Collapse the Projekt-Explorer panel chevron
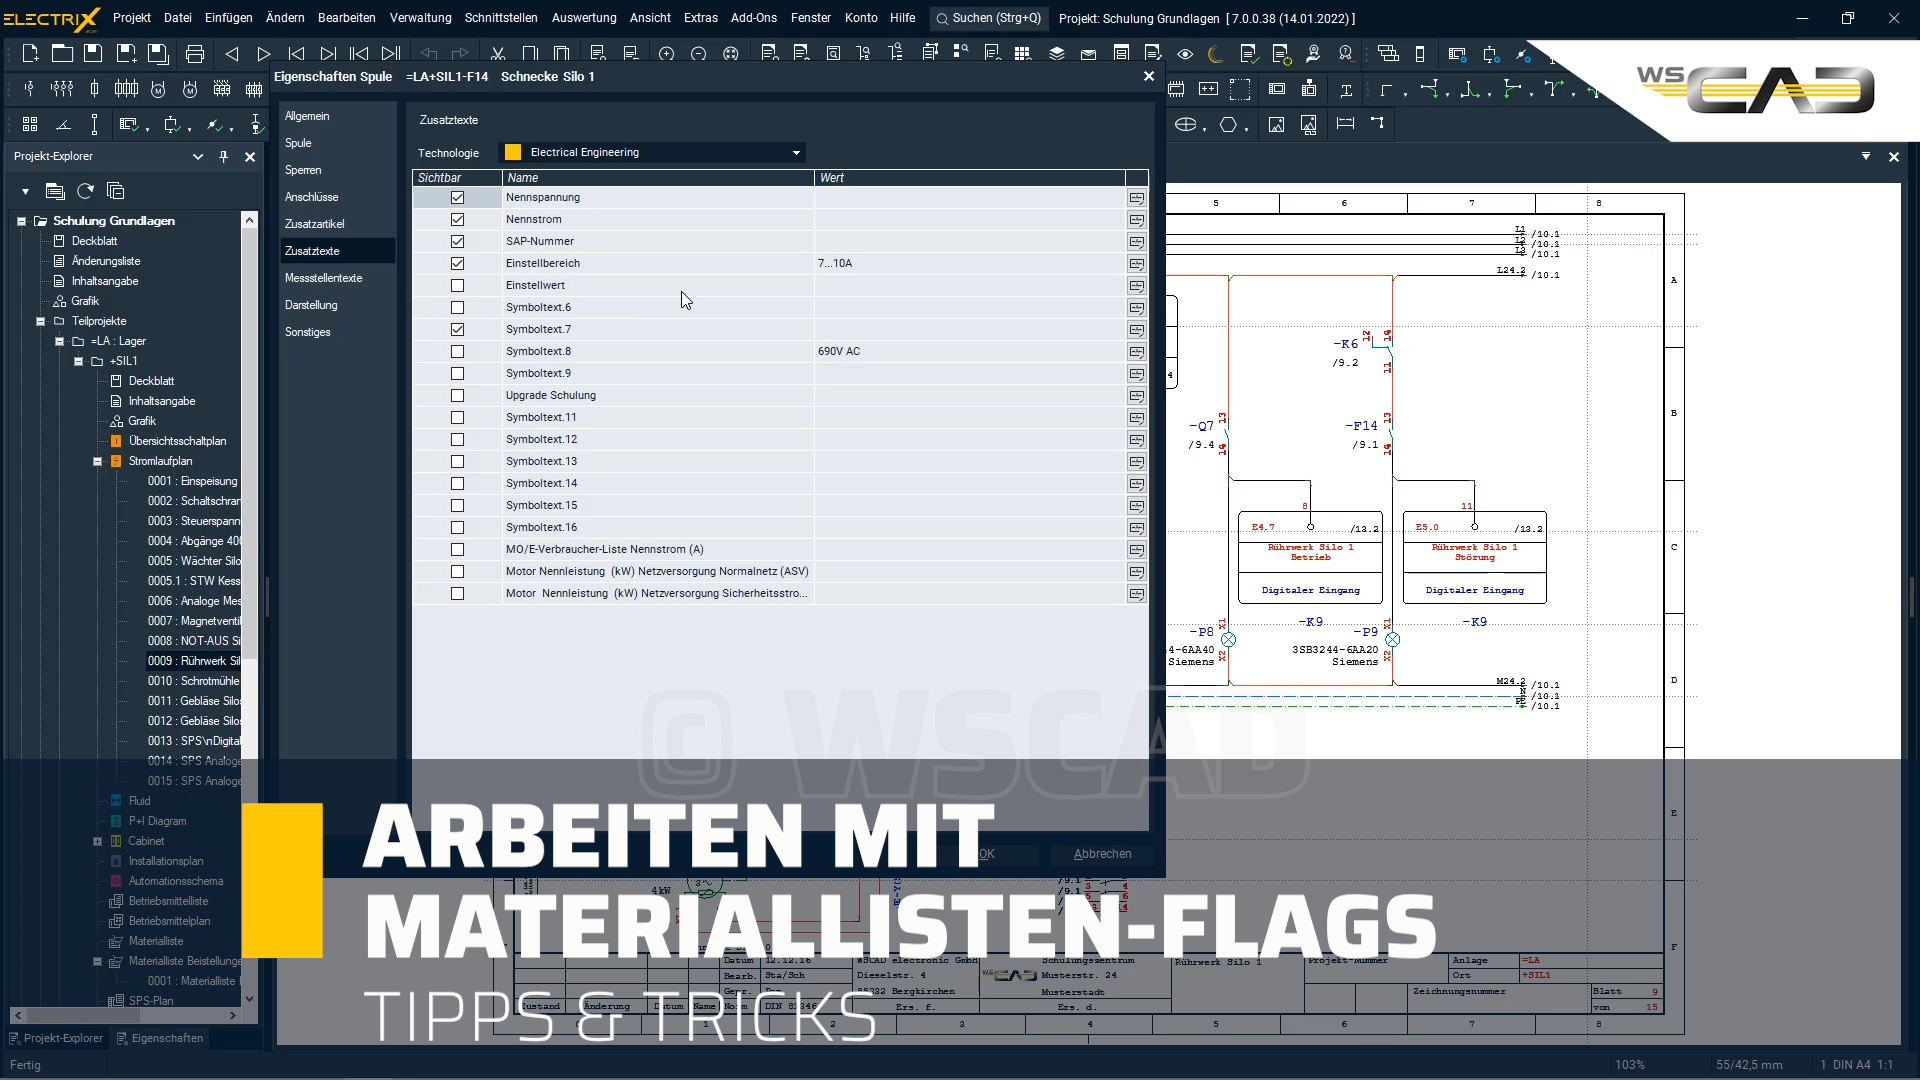Viewport: 1920px width, 1080px height. click(x=198, y=156)
